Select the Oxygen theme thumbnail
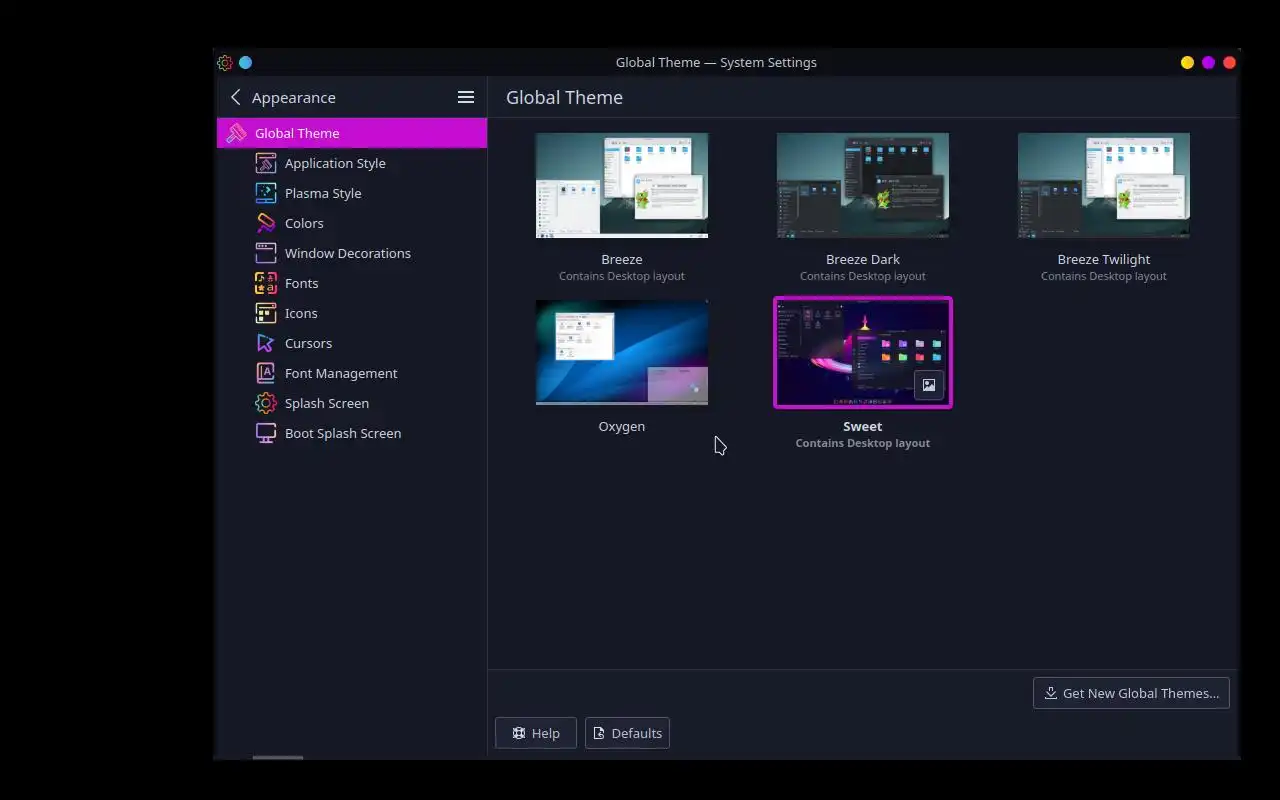The image size is (1280, 800). click(x=622, y=352)
